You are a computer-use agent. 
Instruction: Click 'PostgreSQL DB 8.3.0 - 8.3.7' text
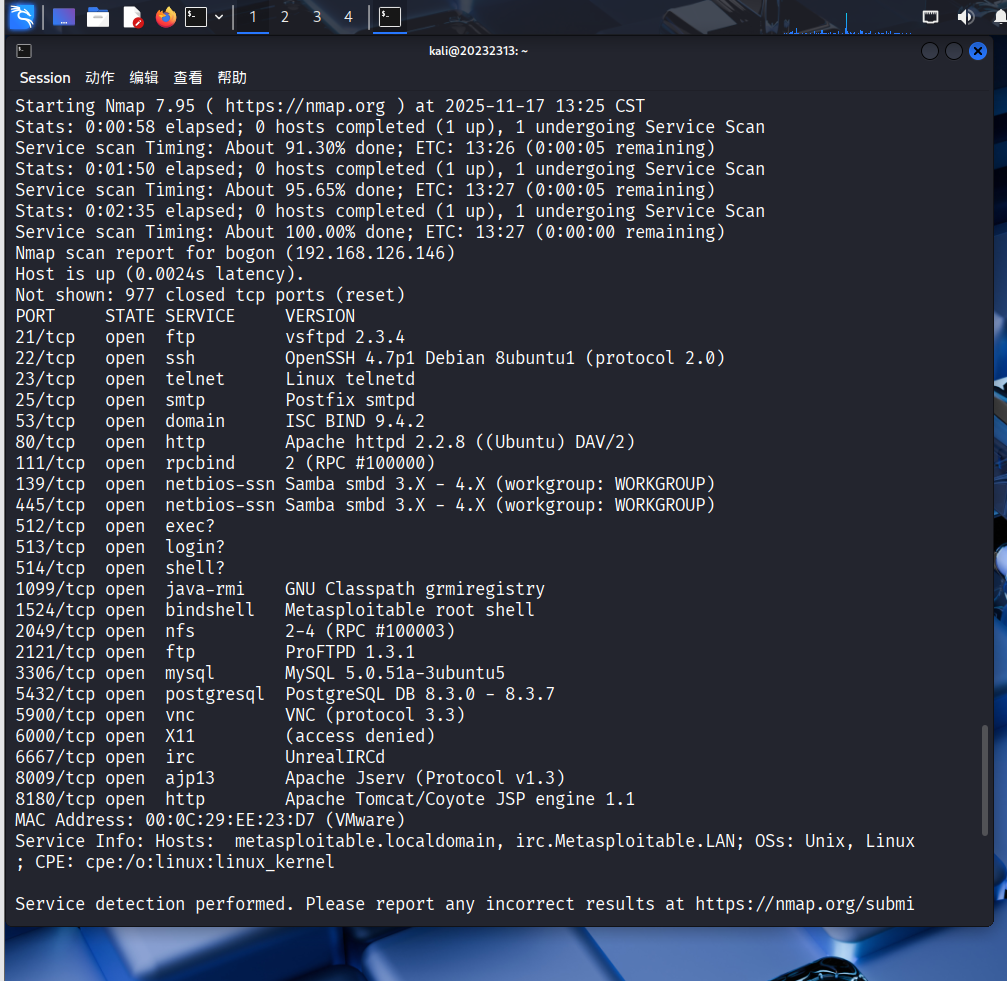(420, 694)
